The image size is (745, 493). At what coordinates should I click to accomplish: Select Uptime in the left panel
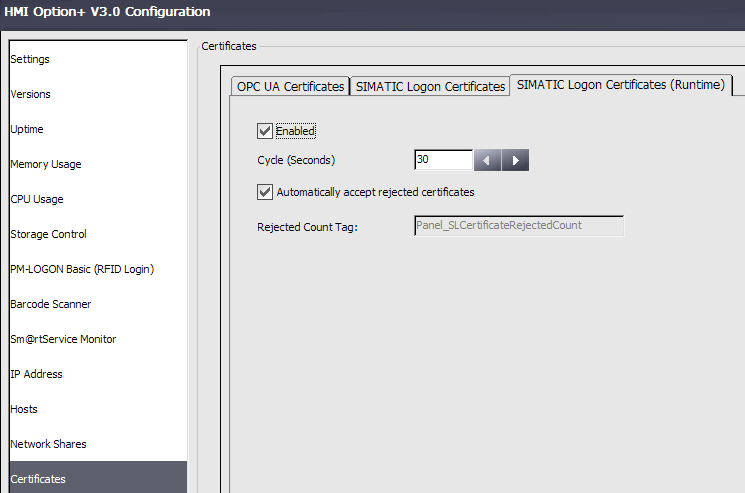coord(27,129)
